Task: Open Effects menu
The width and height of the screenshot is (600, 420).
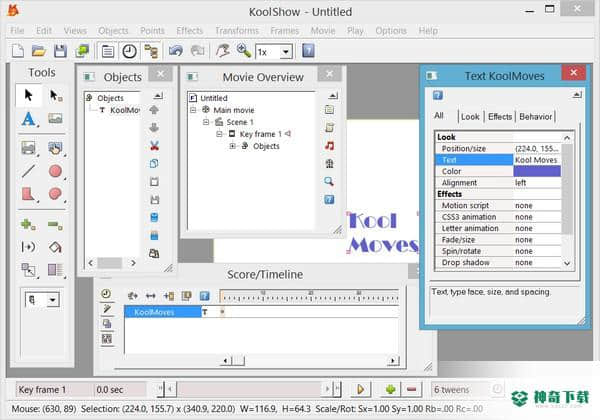Action: (x=190, y=31)
